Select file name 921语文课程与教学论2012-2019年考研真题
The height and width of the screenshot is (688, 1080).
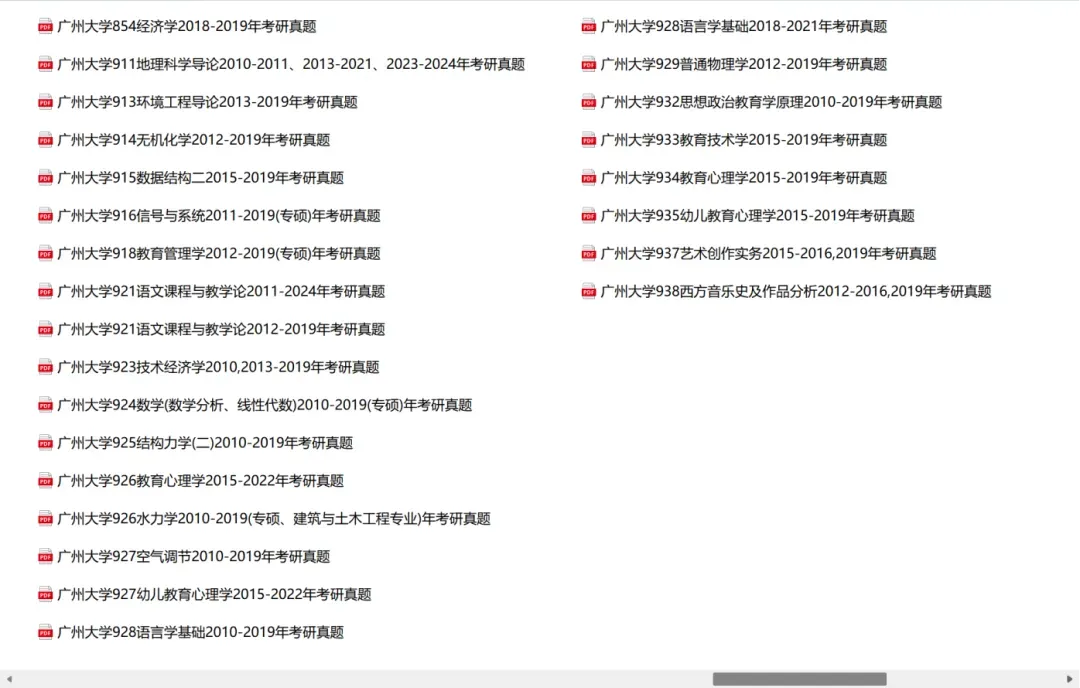[221, 329]
